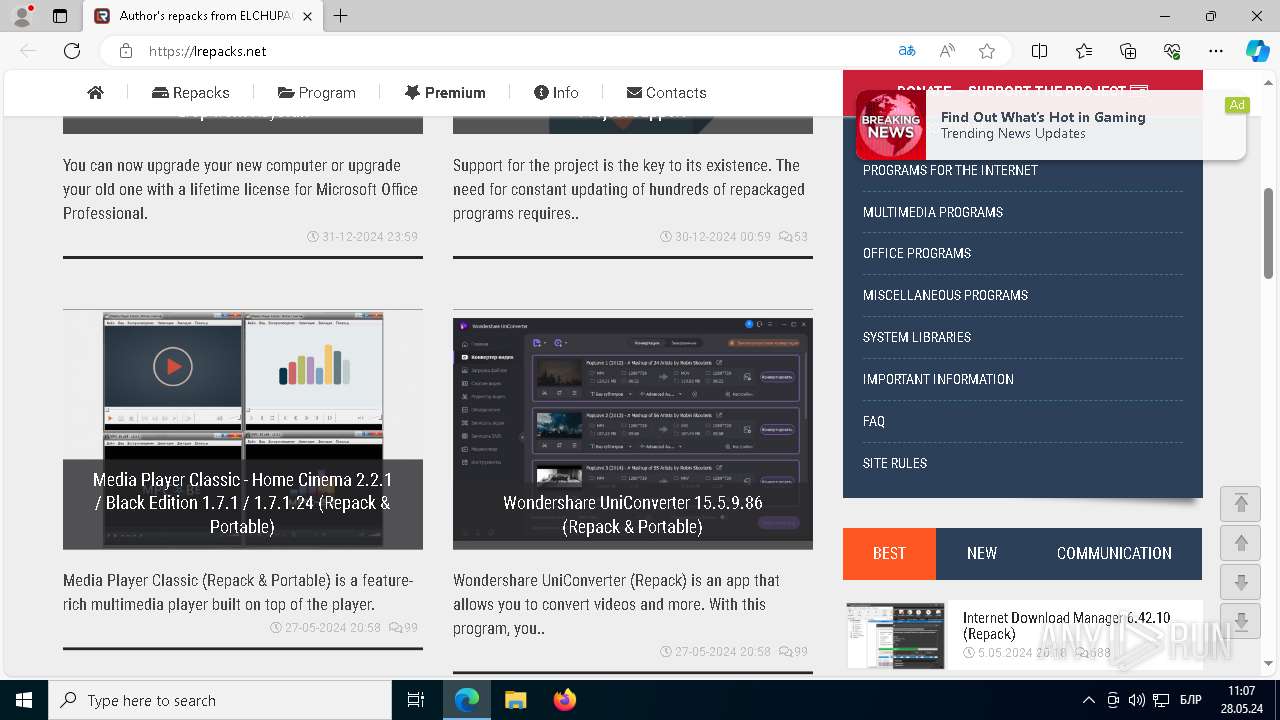Show hidden tray icons chevron
The width and height of the screenshot is (1280, 720).
[1089, 700]
